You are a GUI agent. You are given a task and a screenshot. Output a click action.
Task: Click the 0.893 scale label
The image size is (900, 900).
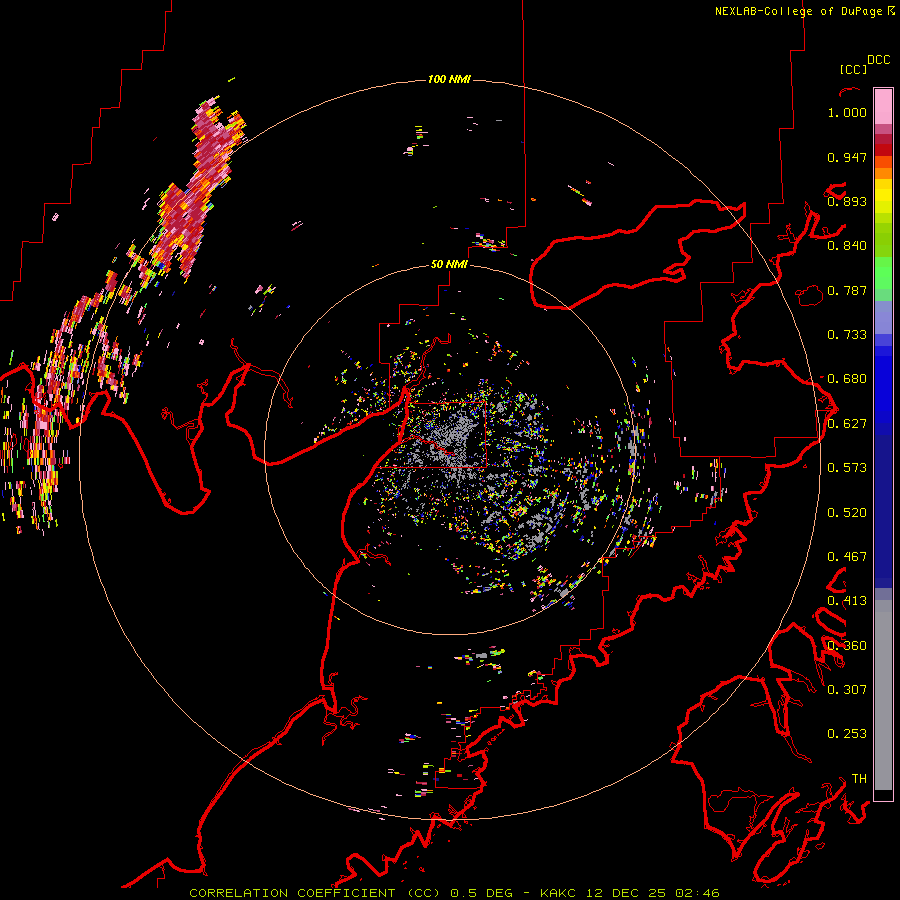847,201
